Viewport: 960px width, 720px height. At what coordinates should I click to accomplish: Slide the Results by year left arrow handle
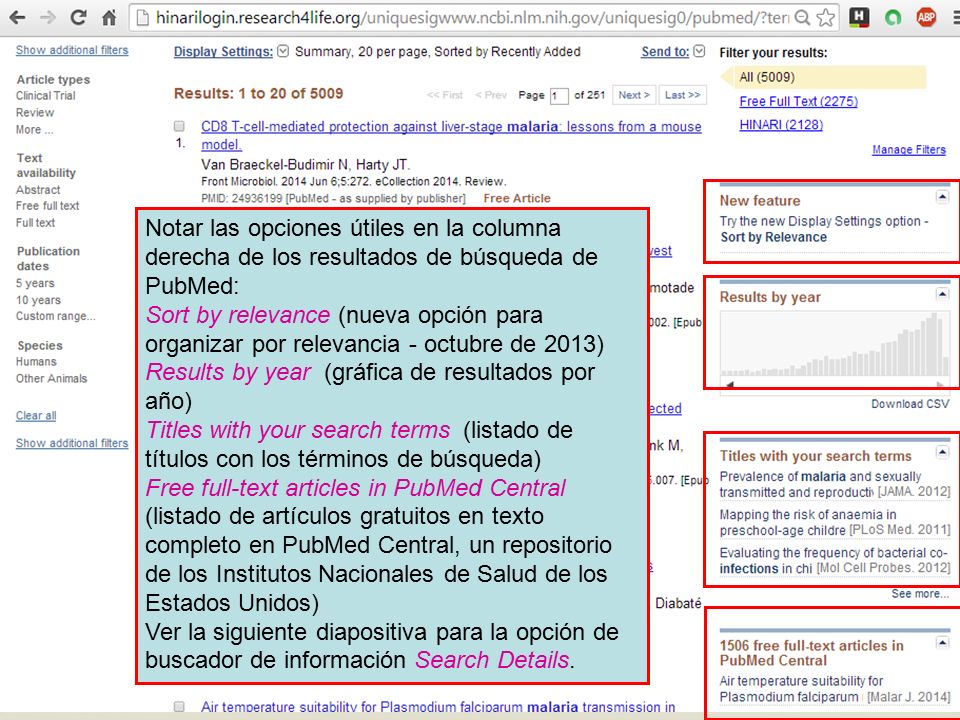[x=729, y=384]
